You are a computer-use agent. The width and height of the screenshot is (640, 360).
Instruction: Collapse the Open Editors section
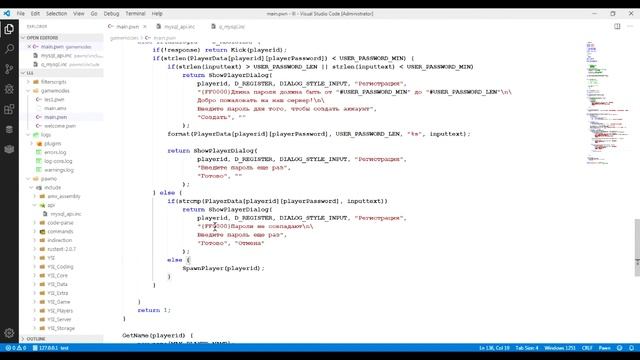pyautogui.click(x=61, y=38)
